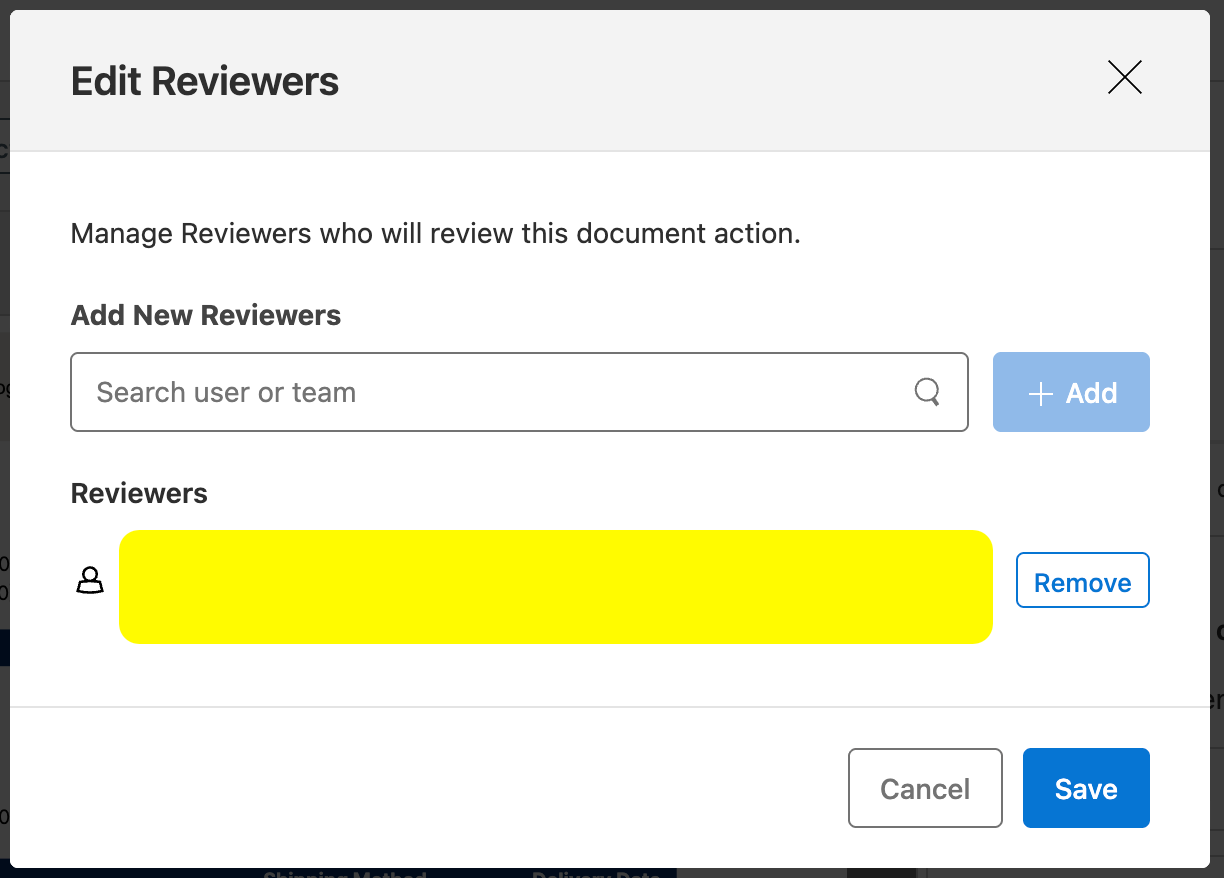Click the Shipping Method header behind the dialog
Image resolution: width=1224 pixels, height=878 pixels.
(344, 873)
